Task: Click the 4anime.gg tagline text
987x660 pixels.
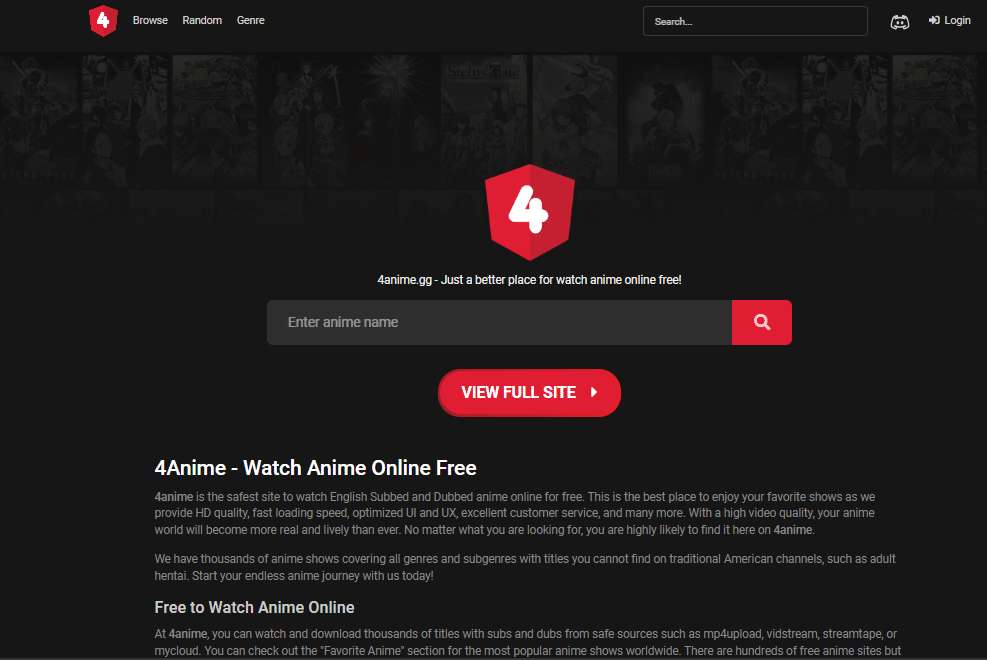Action: (529, 280)
